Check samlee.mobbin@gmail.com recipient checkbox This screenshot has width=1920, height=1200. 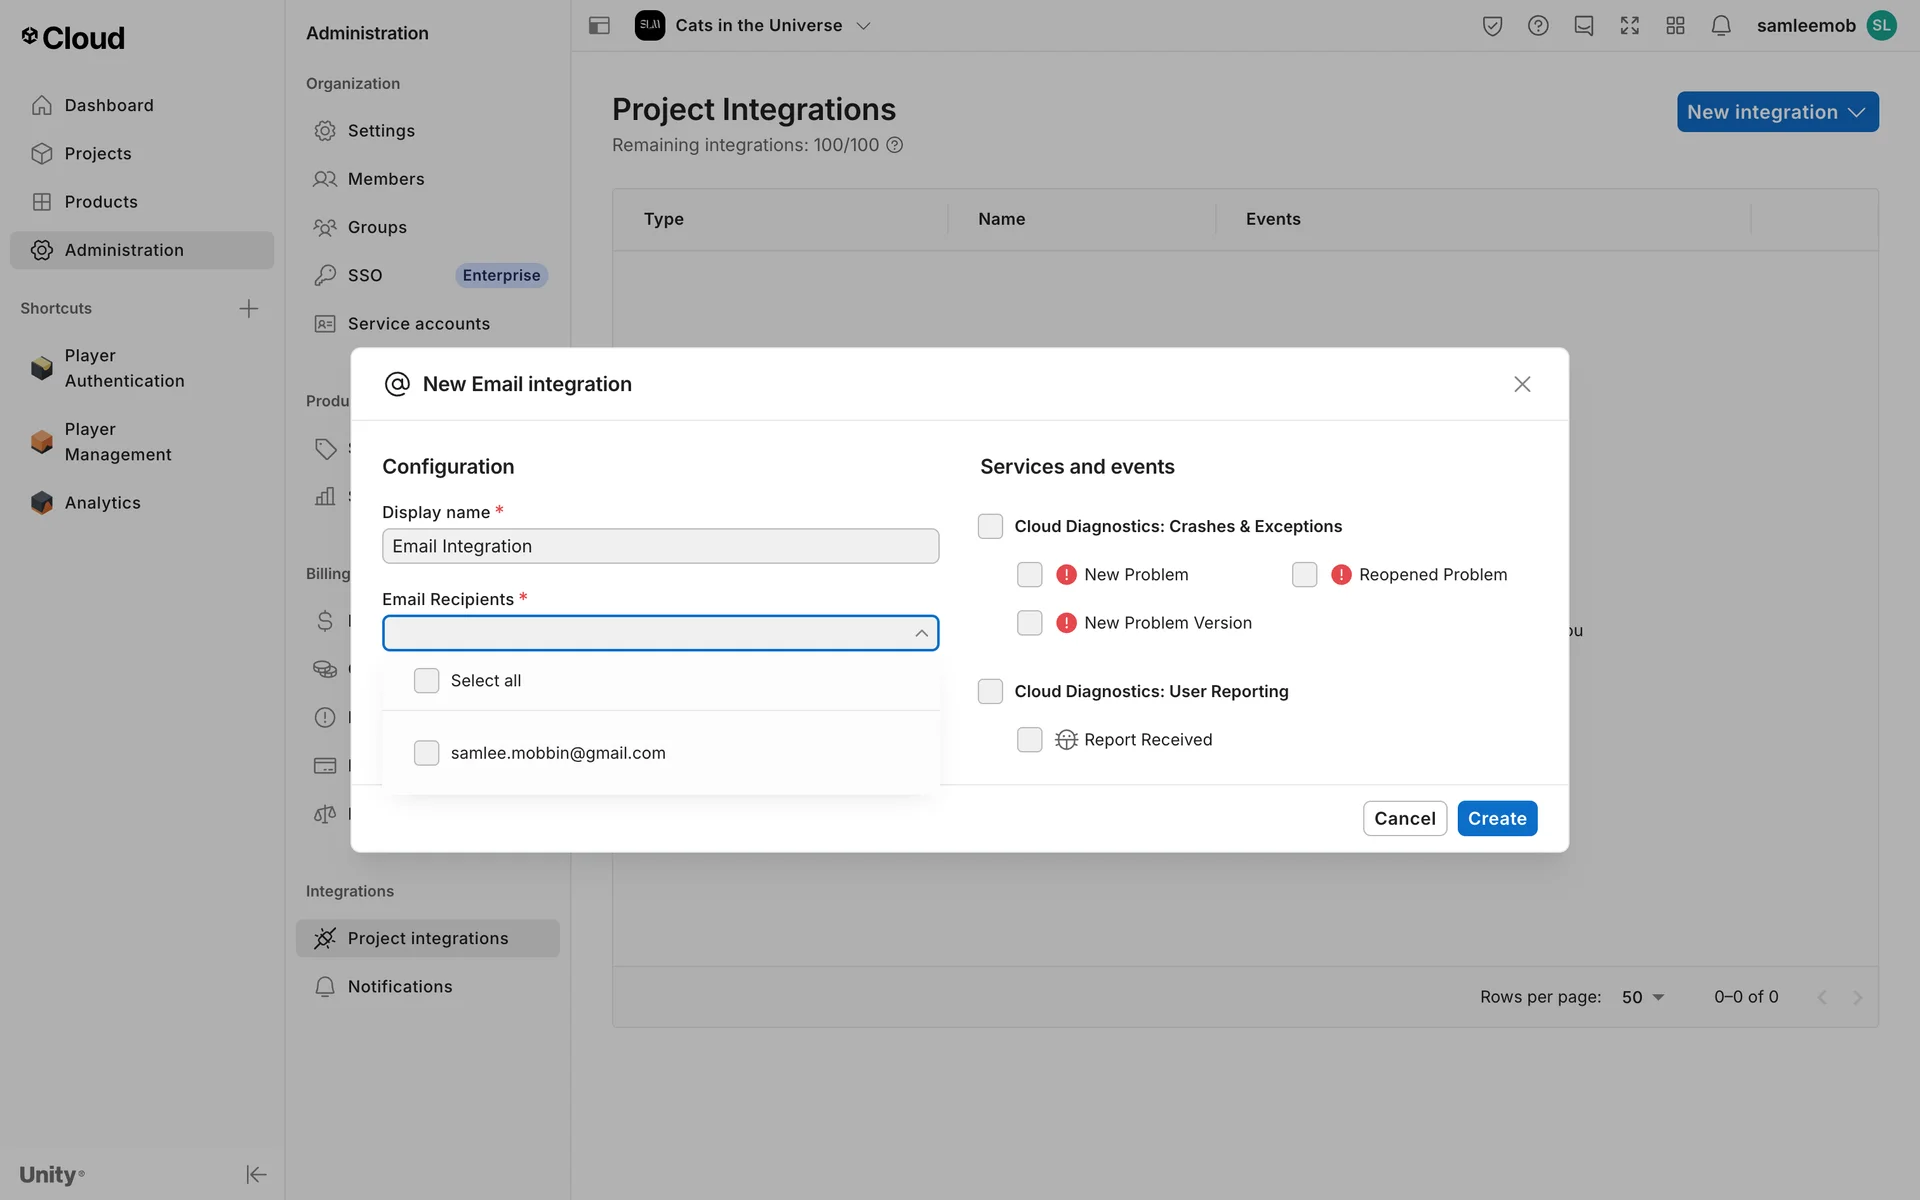click(x=427, y=753)
